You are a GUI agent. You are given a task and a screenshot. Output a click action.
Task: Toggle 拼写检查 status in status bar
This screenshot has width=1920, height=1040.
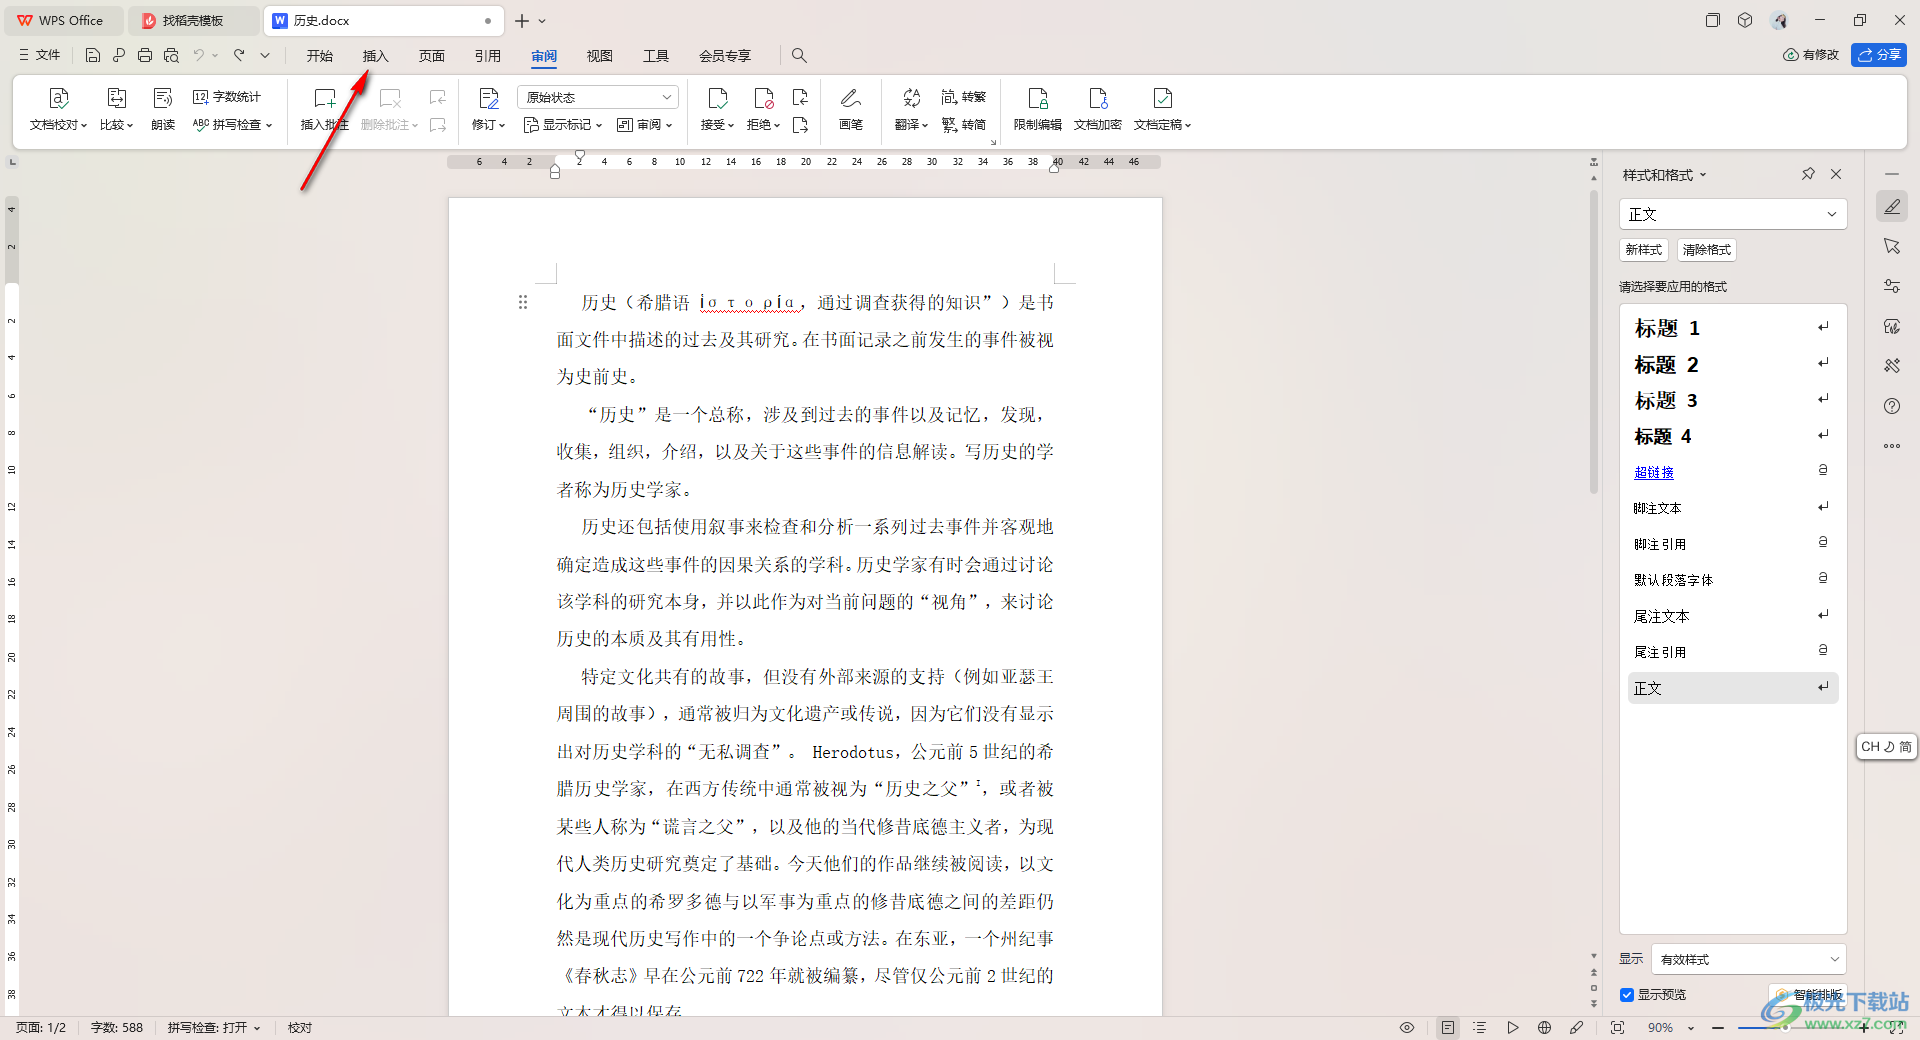click(x=213, y=1028)
